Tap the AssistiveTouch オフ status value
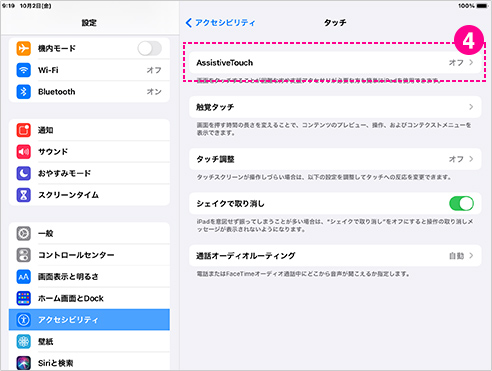492x371 pixels. [x=456, y=62]
